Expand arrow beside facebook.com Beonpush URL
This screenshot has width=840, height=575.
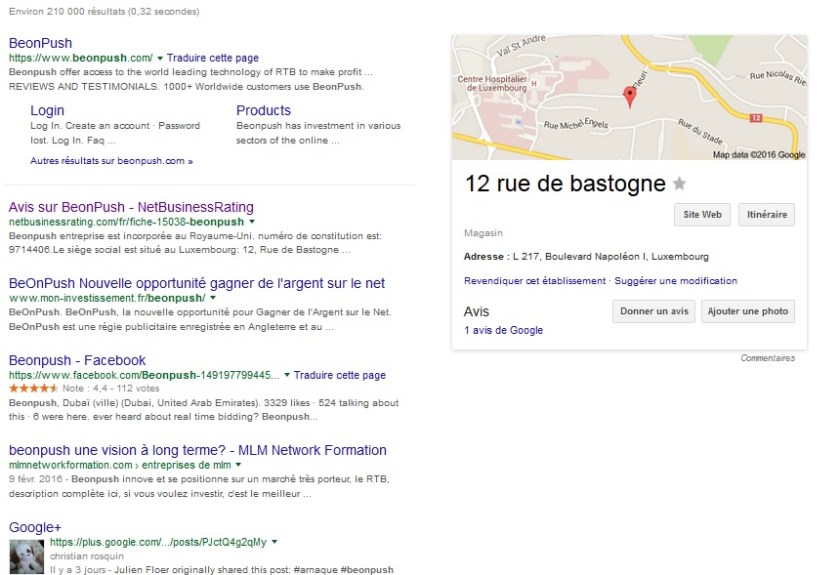(287, 375)
